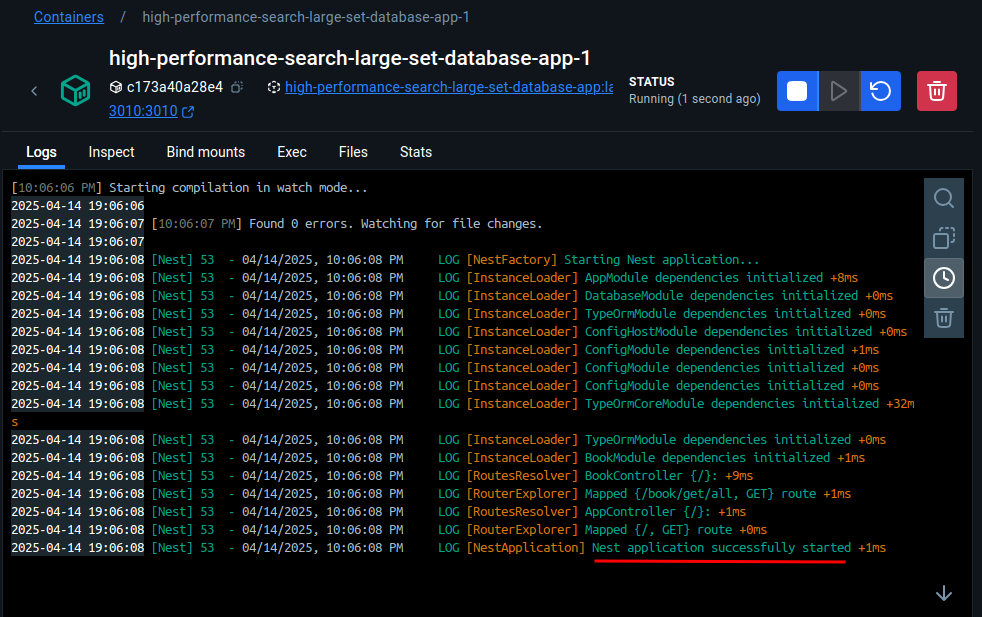Image resolution: width=982 pixels, height=617 pixels.
Task: Go back with the left chevron arrow
Action: point(34,91)
